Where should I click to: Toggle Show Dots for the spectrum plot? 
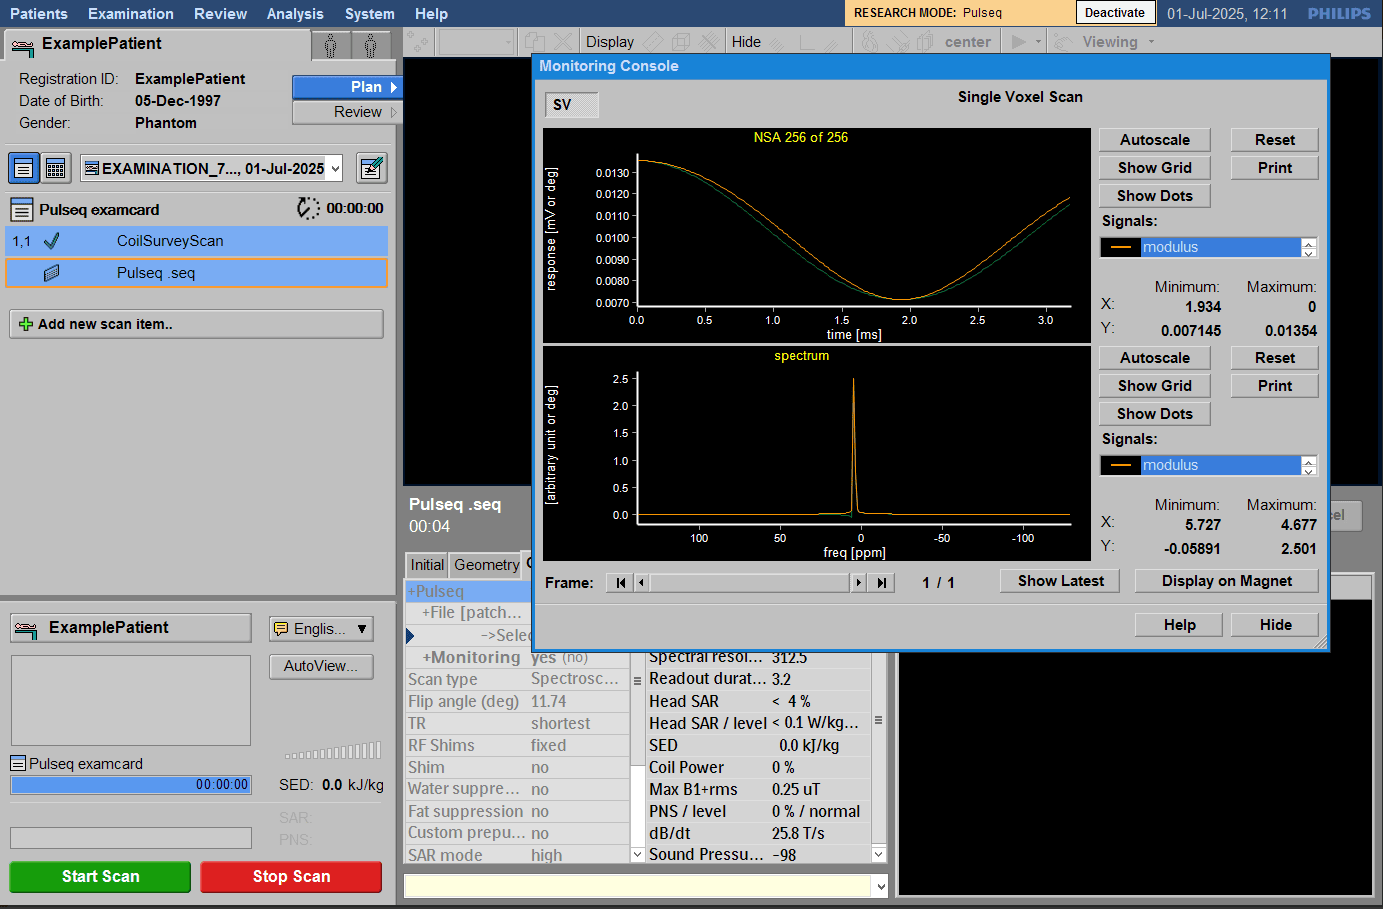1155,414
